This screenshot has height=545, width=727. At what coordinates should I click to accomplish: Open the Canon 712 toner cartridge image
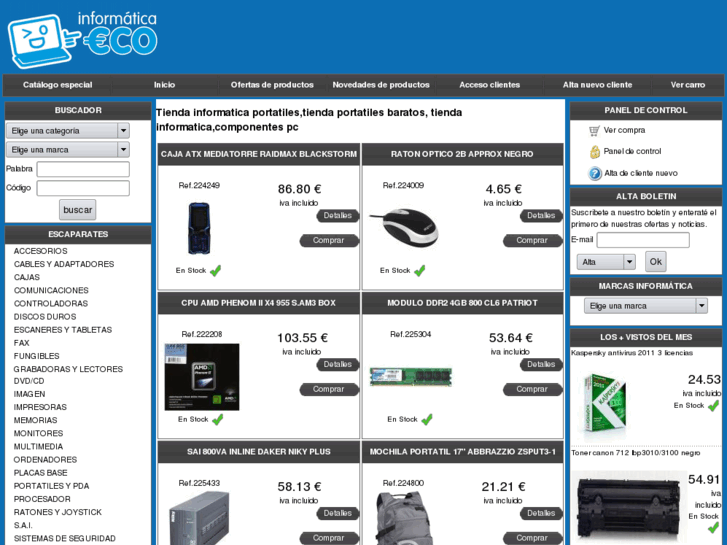[629, 507]
